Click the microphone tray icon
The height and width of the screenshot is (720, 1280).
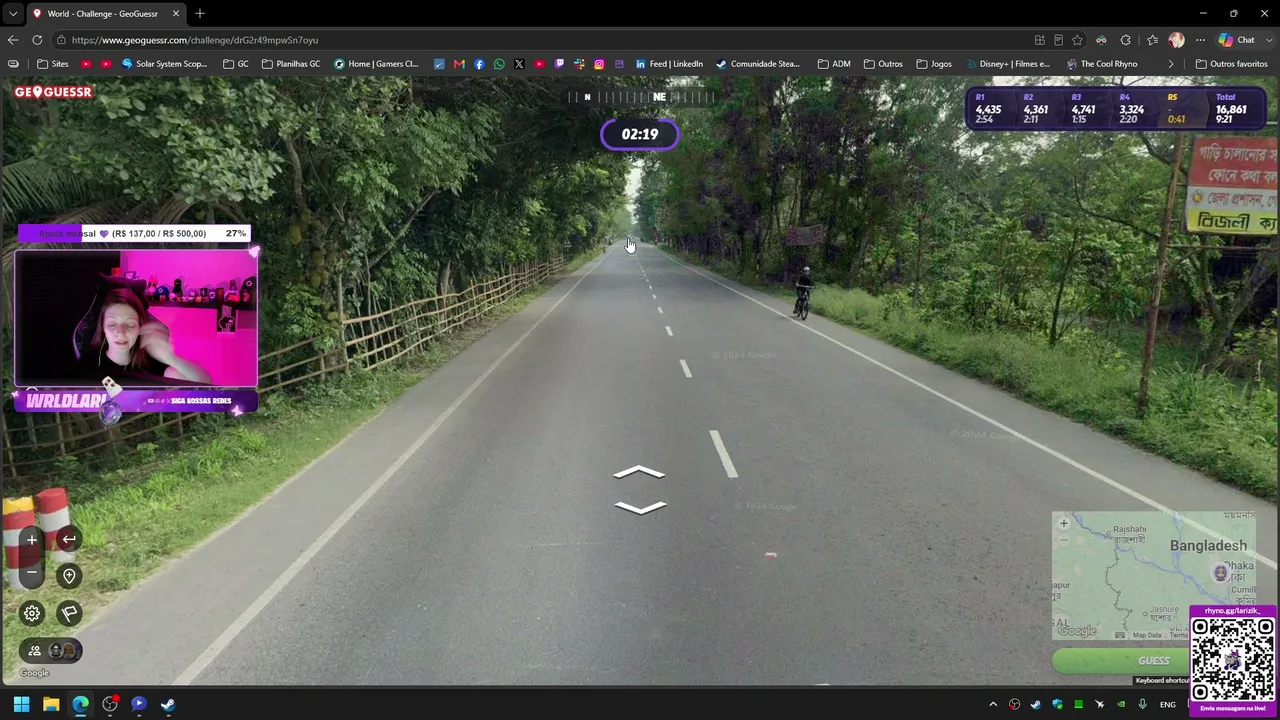[1142, 705]
